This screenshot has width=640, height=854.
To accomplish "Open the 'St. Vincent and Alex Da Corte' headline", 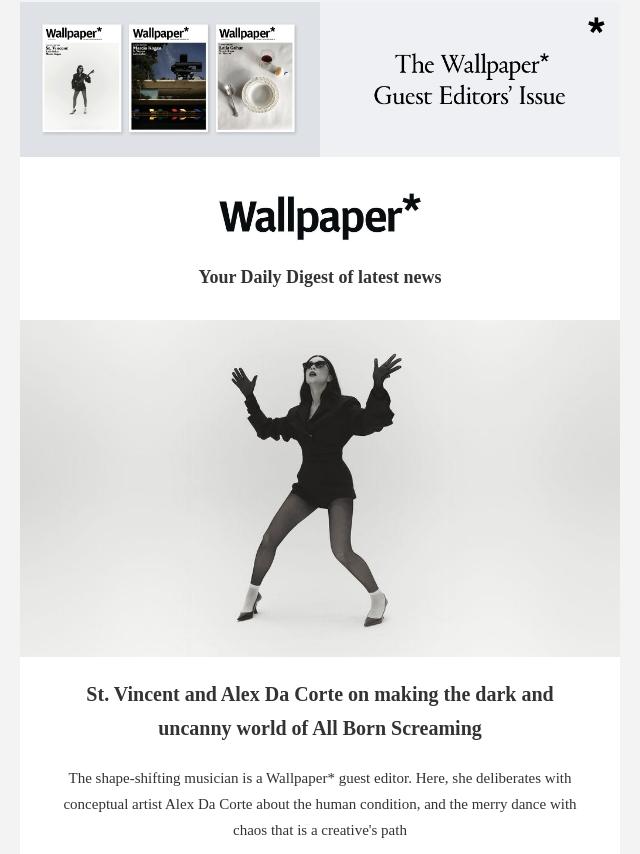I will pyautogui.click(x=320, y=711).
